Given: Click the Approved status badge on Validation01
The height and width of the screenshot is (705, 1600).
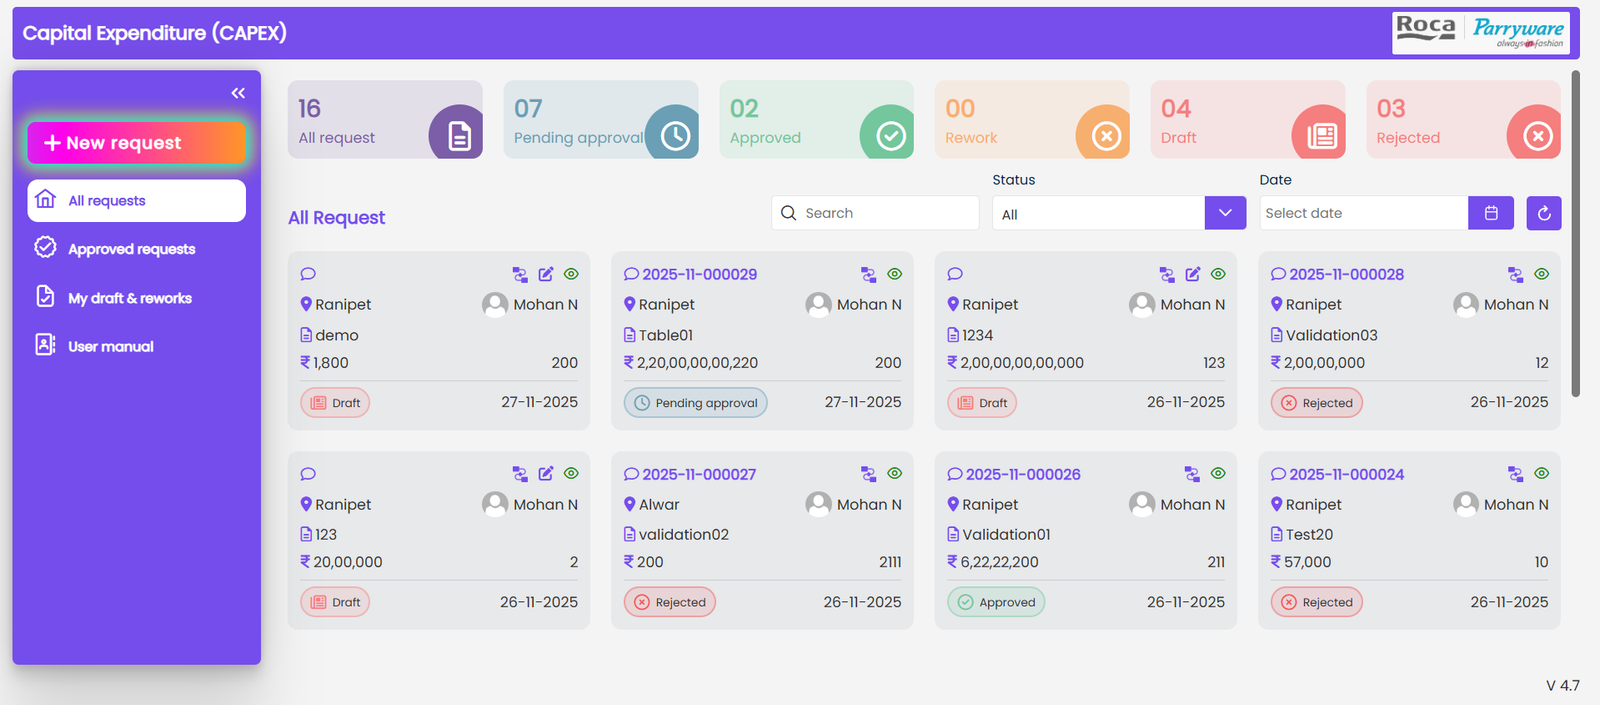Looking at the screenshot, I should pos(996,602).
